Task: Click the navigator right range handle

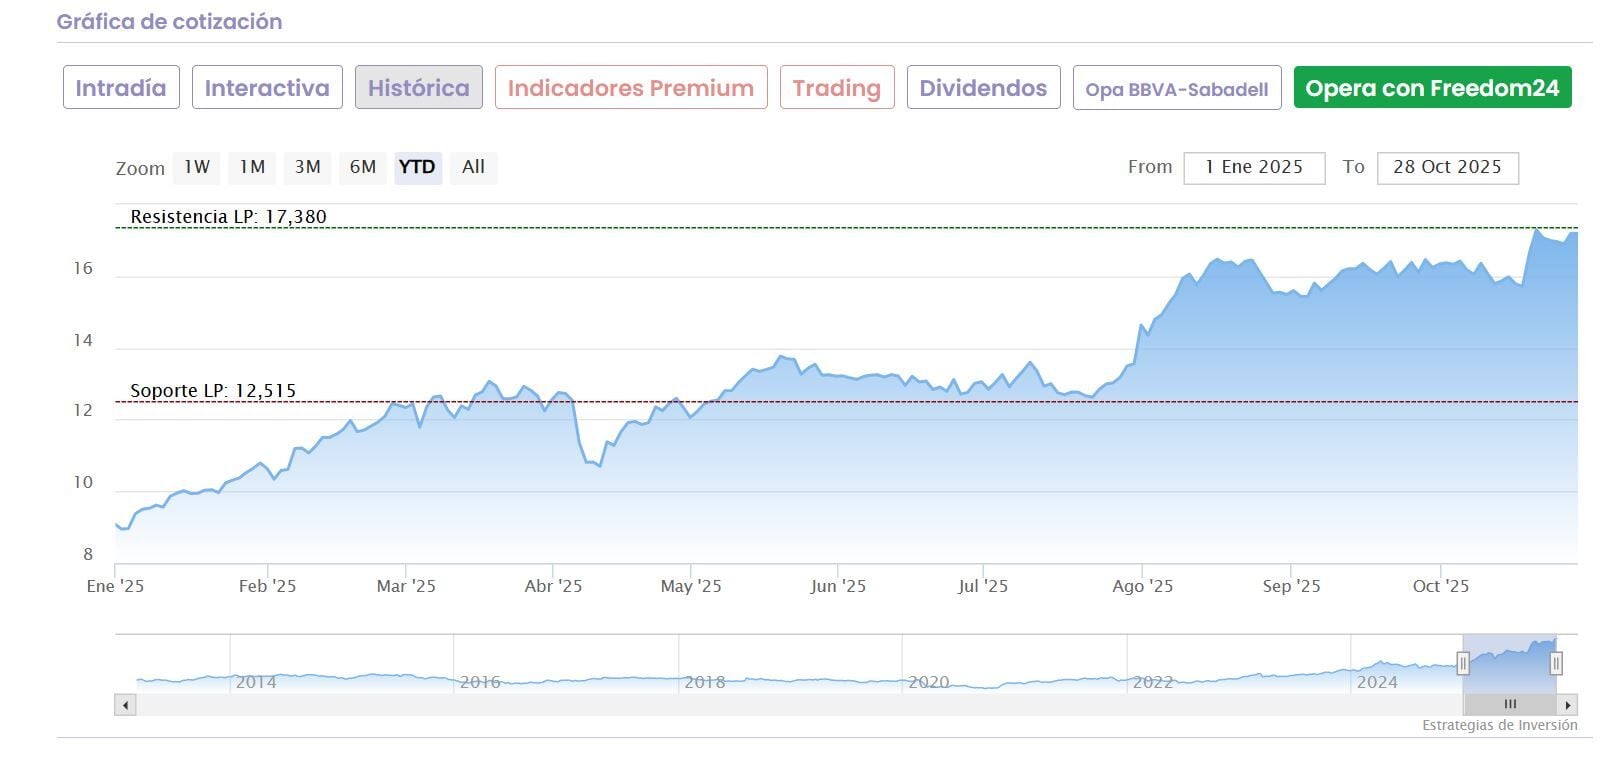Action: click(x=1556, y=663)
